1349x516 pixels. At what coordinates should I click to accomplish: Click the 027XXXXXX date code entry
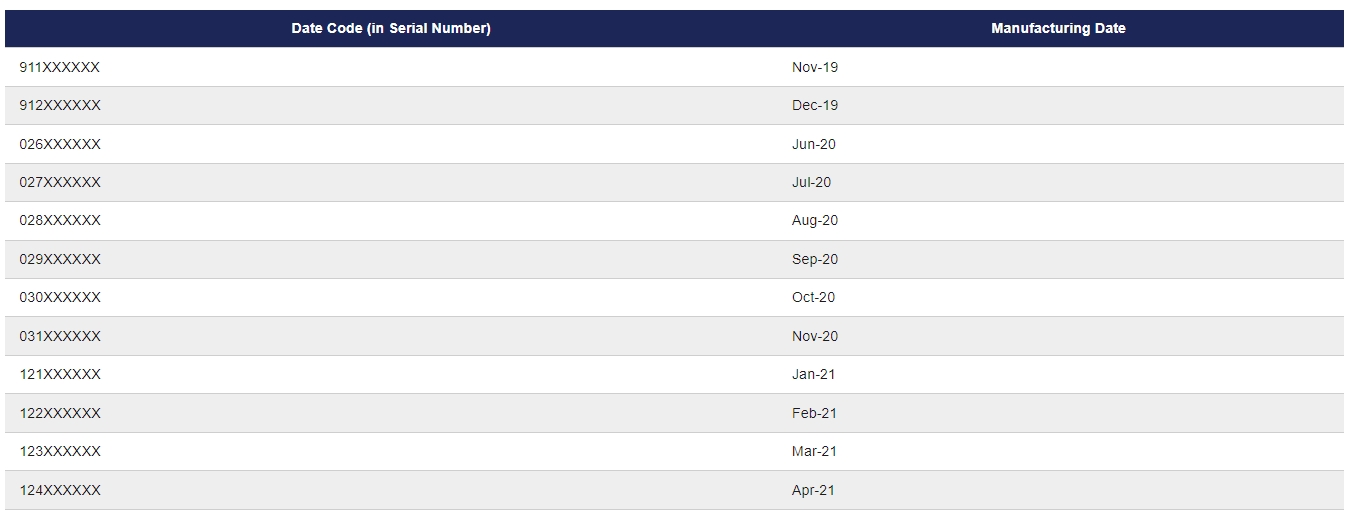pyautogui.click(x=60, y=182)
